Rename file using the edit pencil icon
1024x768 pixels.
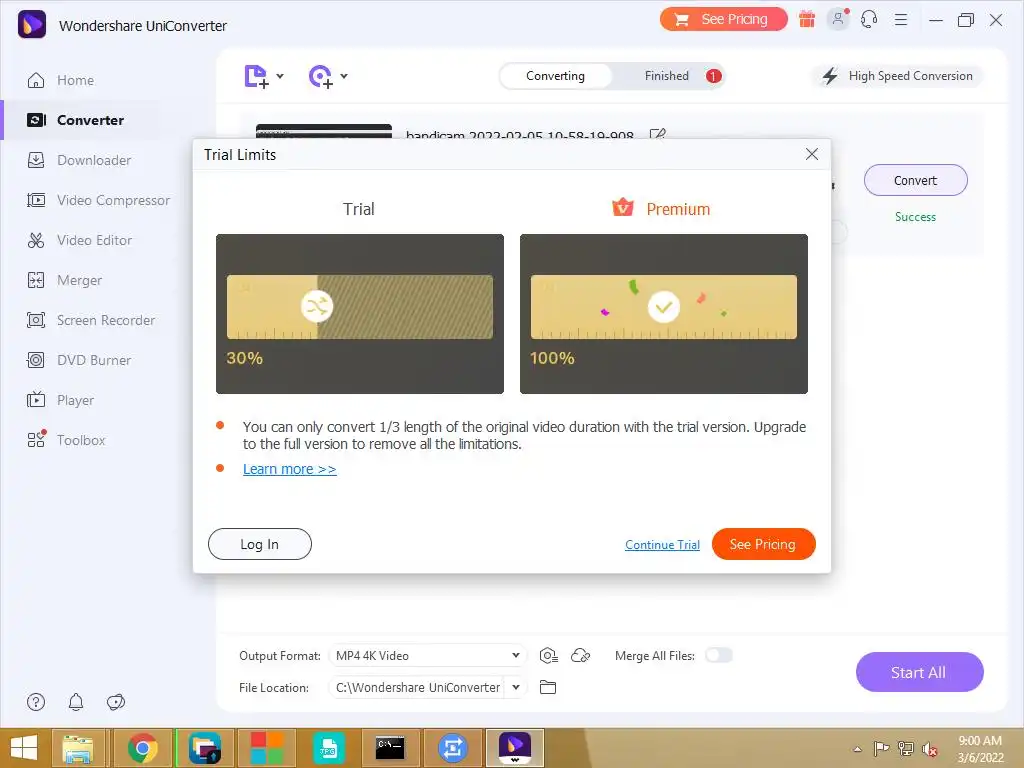coord(658,133)
